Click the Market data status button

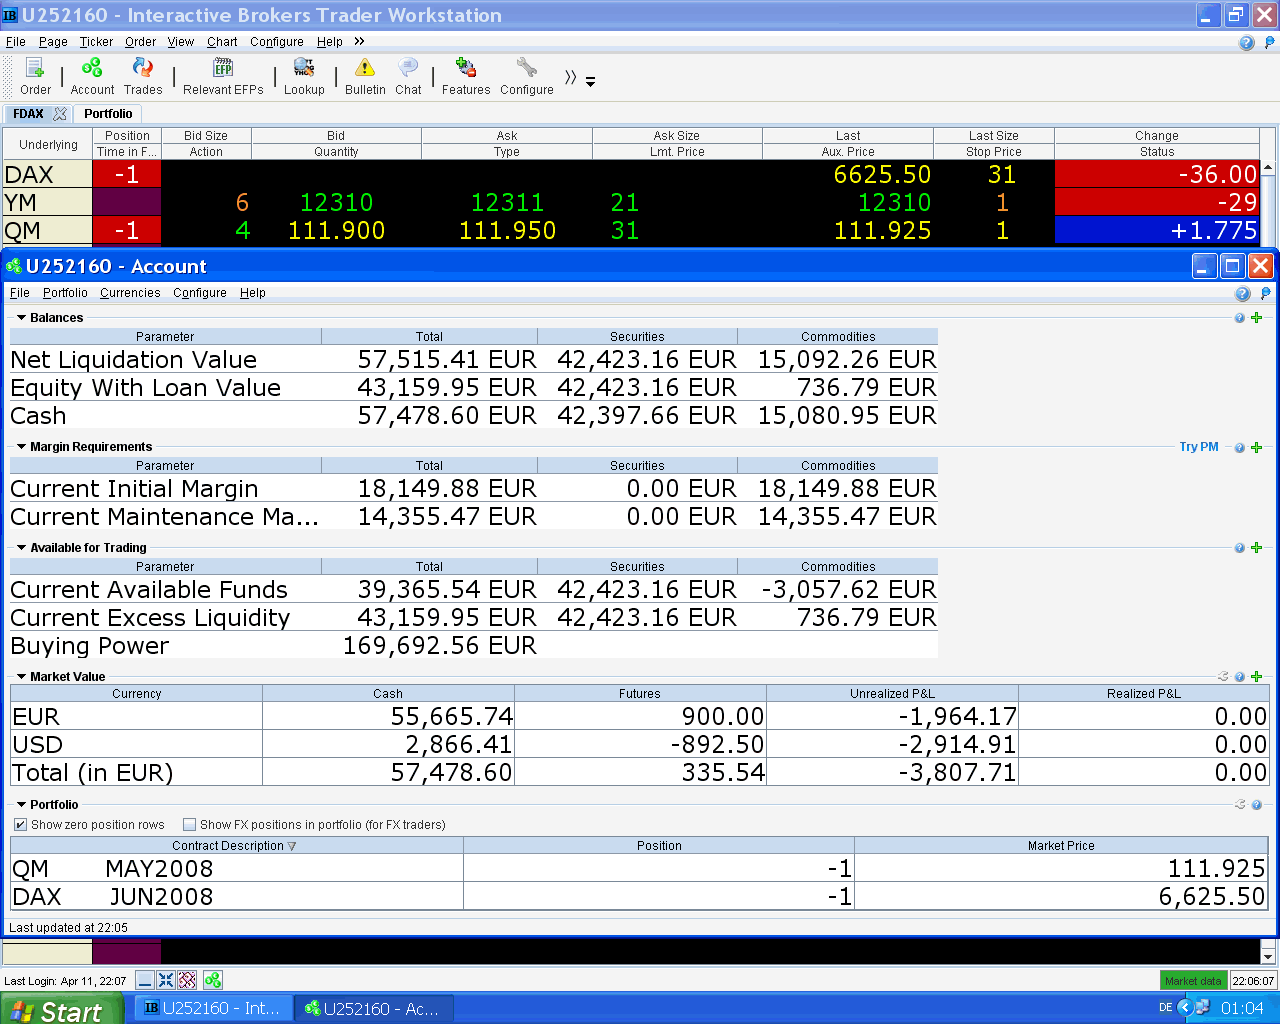(x=1193, y=981)
